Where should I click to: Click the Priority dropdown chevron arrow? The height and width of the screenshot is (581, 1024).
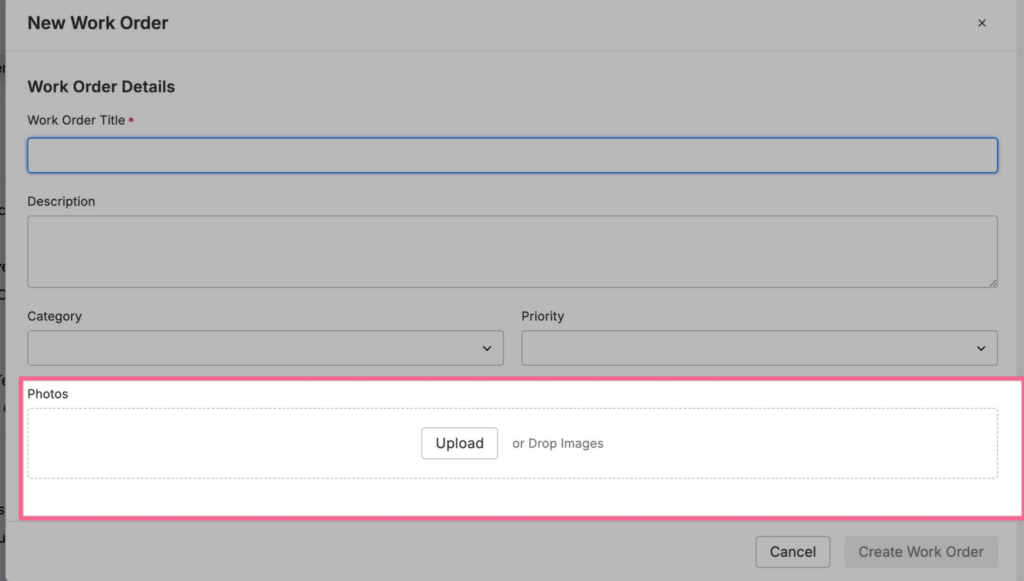click(x=981, y=348)
